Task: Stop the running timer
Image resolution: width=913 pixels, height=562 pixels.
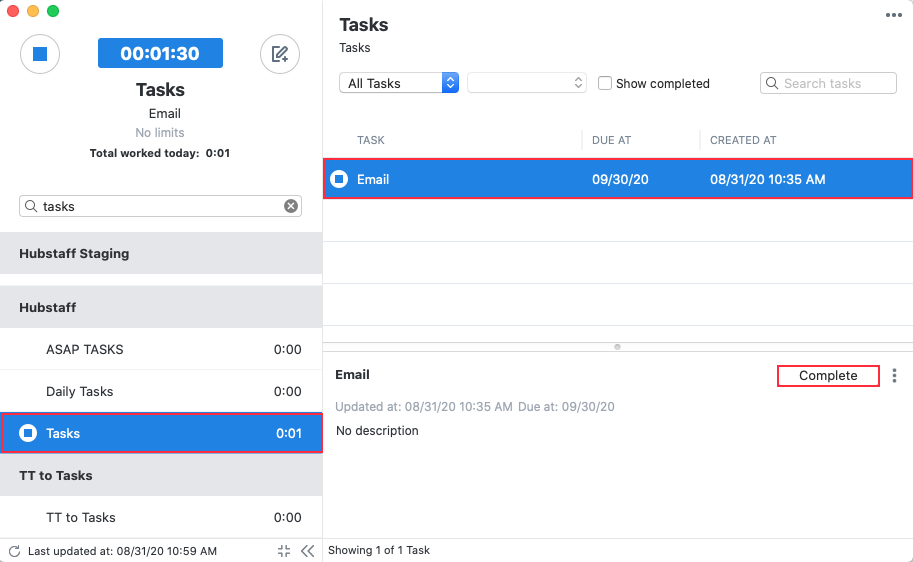Action: [x=40, y=54]
